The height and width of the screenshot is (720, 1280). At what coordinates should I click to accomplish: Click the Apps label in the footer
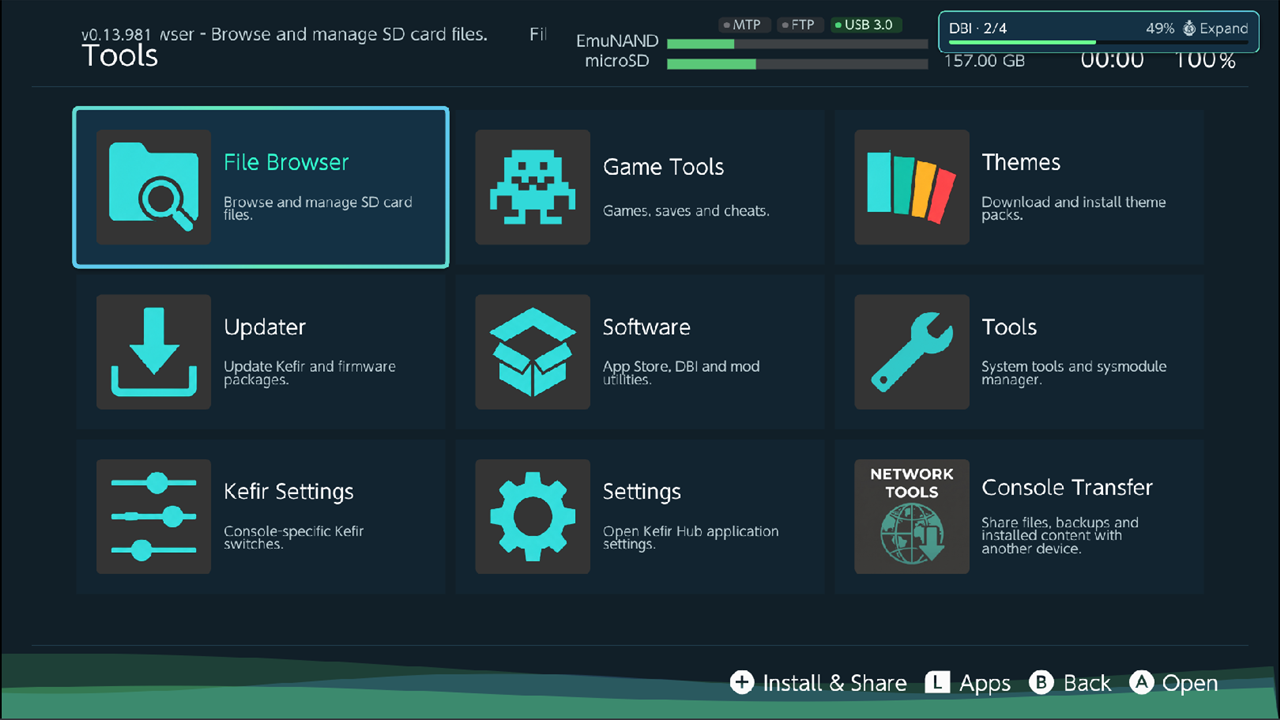pyautogui.click(x=985, y=684)
